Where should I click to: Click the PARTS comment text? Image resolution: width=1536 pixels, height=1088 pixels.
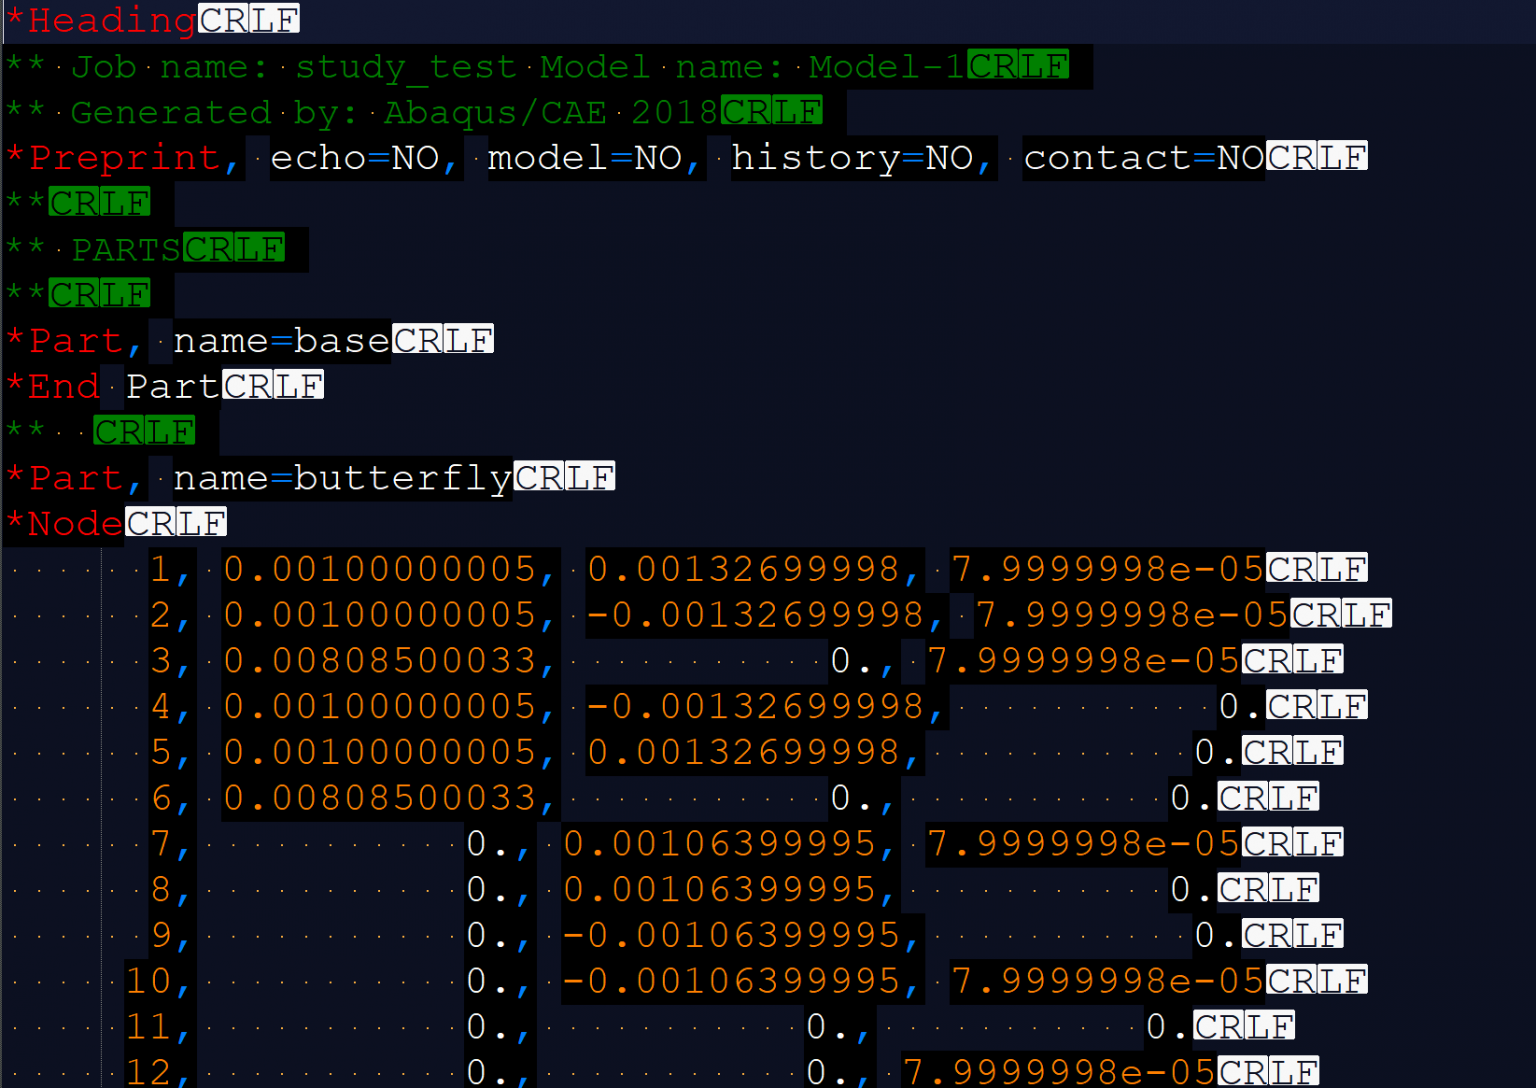(x=126, y=249)
